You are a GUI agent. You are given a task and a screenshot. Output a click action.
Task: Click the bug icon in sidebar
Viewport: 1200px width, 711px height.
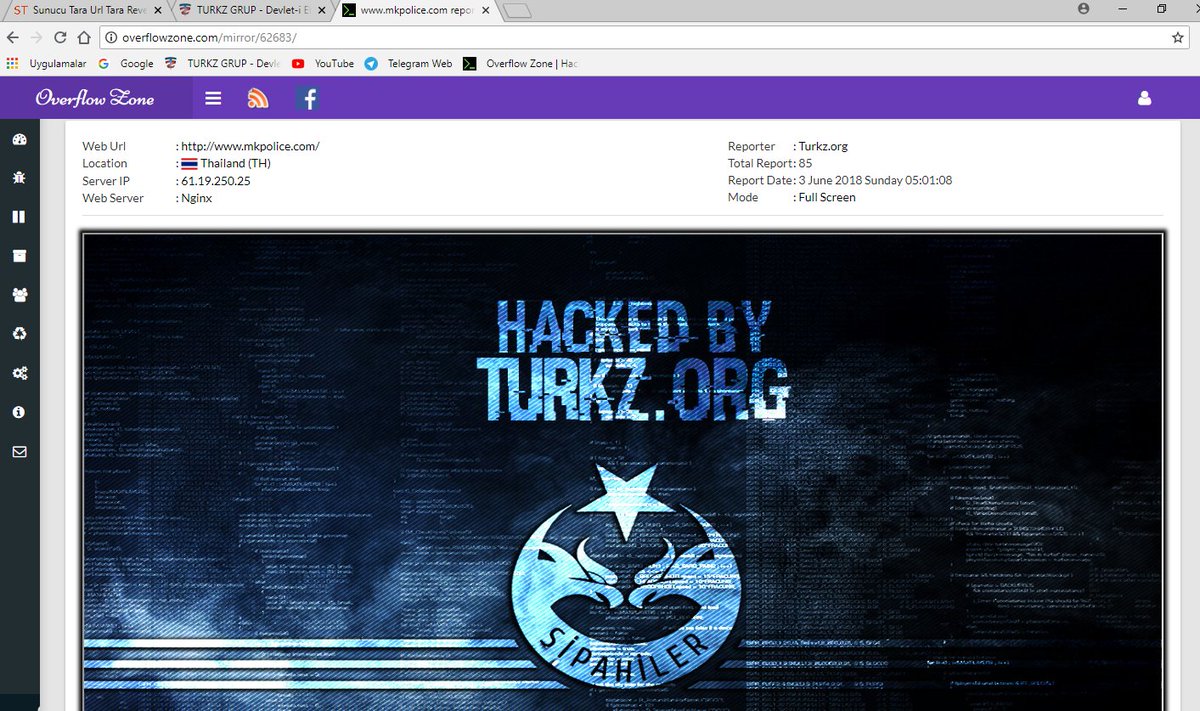tap(19, 177)
